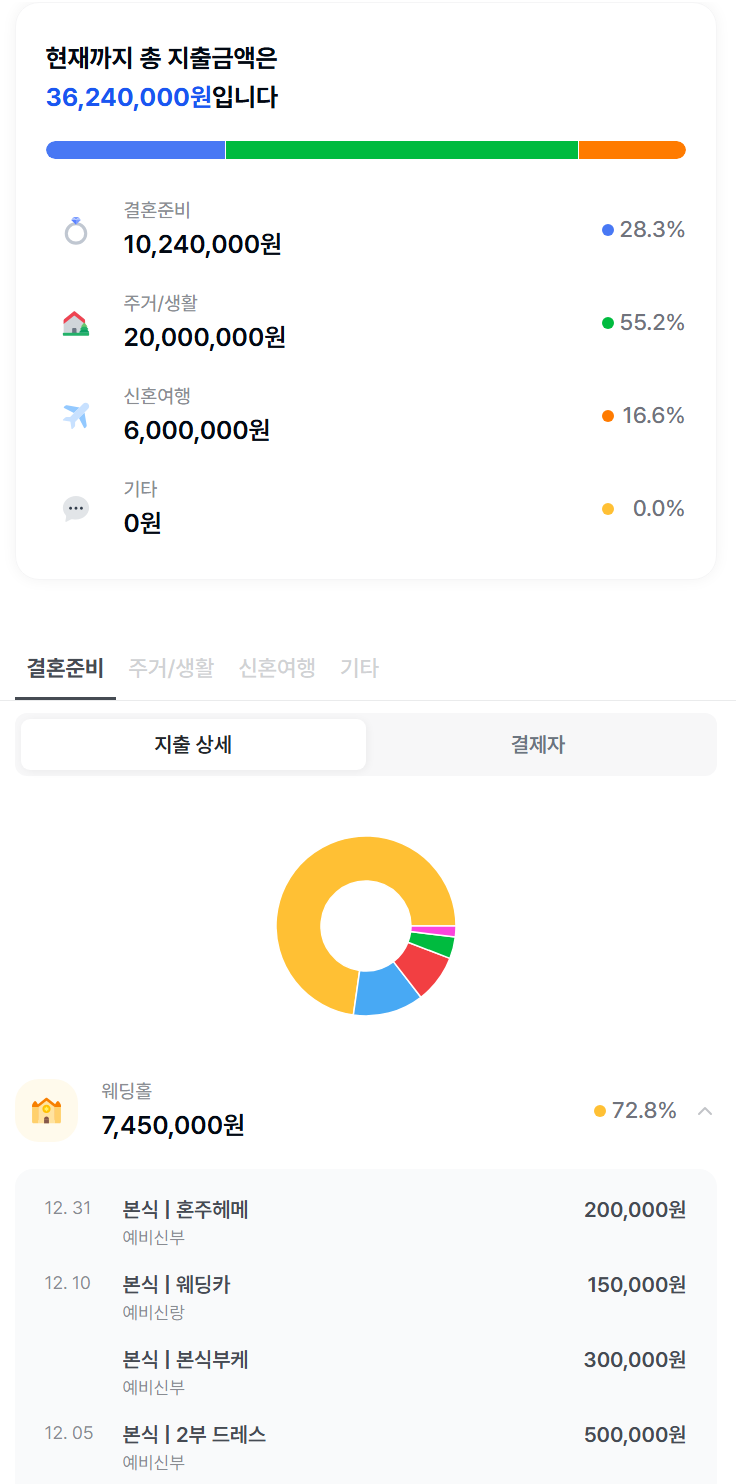The height and width of the screenshot is (1484, 736).
Task: Select the 기타 tab
Action: [359, 668]
